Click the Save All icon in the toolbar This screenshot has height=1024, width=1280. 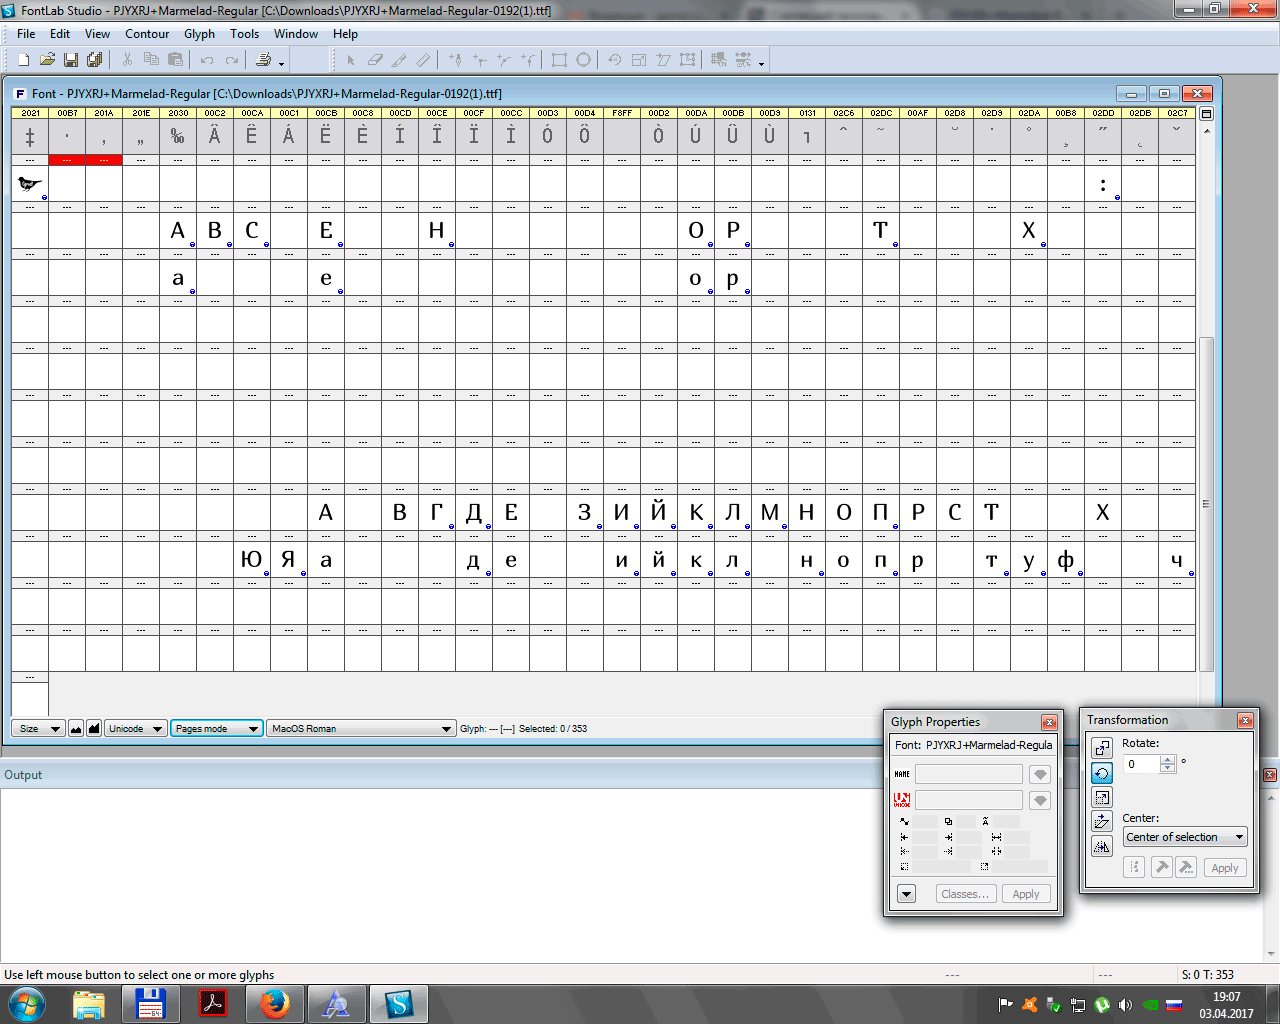pos(95,60)
